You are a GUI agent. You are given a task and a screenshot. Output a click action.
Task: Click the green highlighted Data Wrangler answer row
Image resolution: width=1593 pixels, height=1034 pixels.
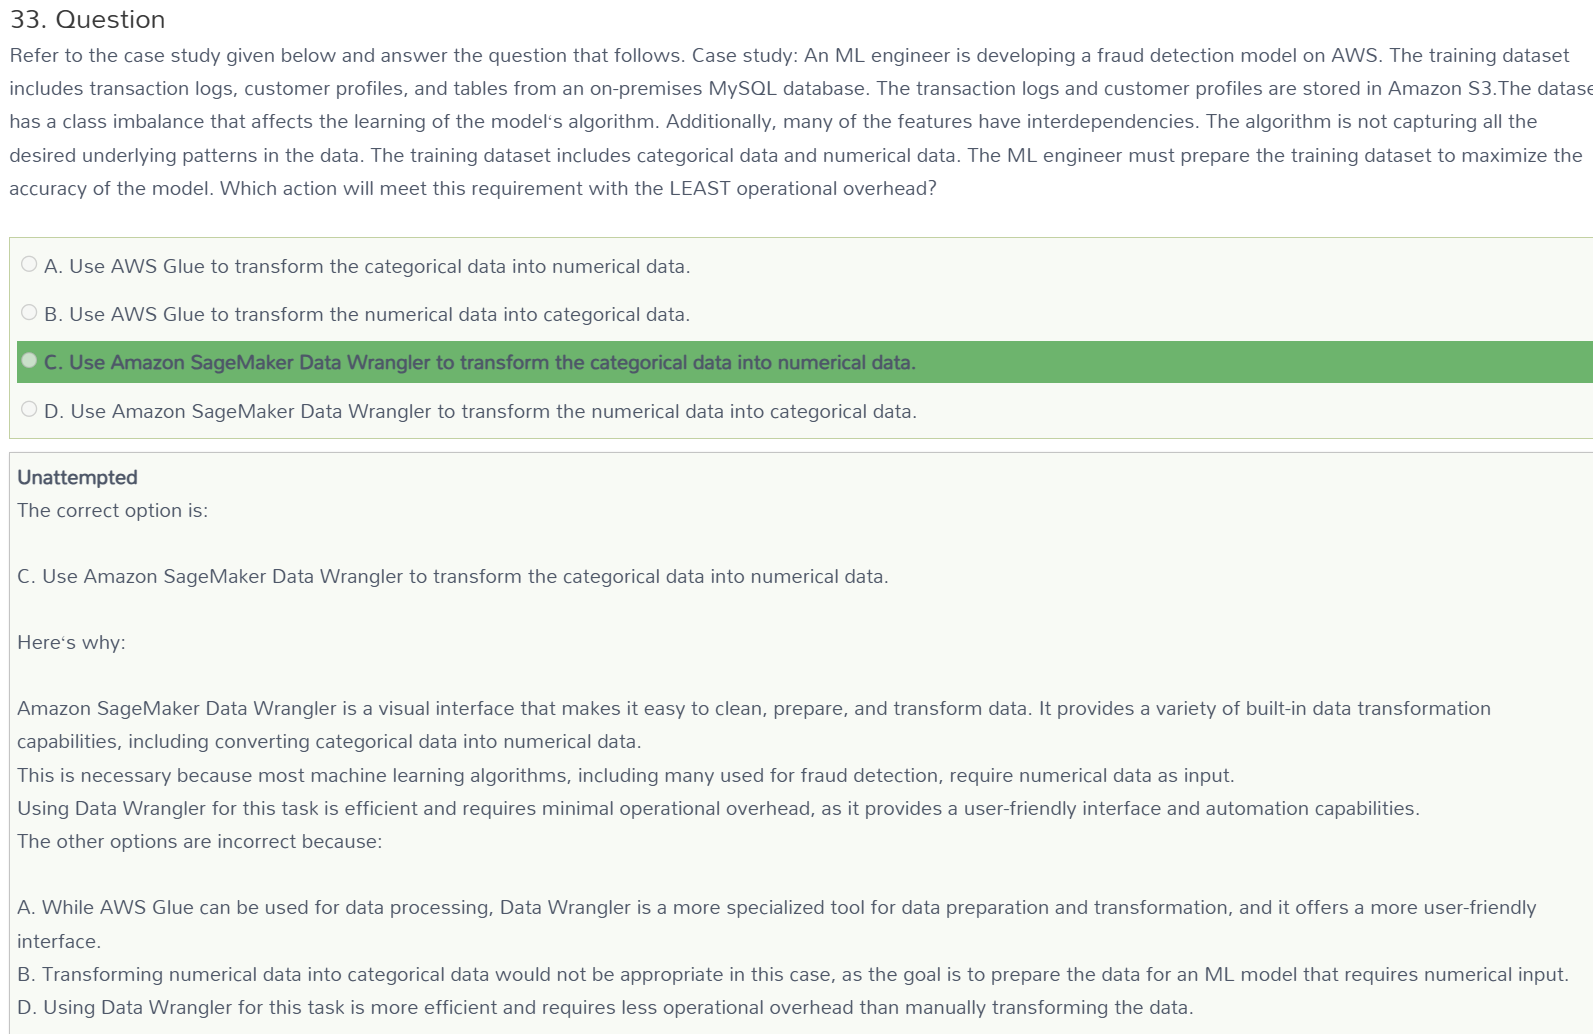(x=805, y=362)
